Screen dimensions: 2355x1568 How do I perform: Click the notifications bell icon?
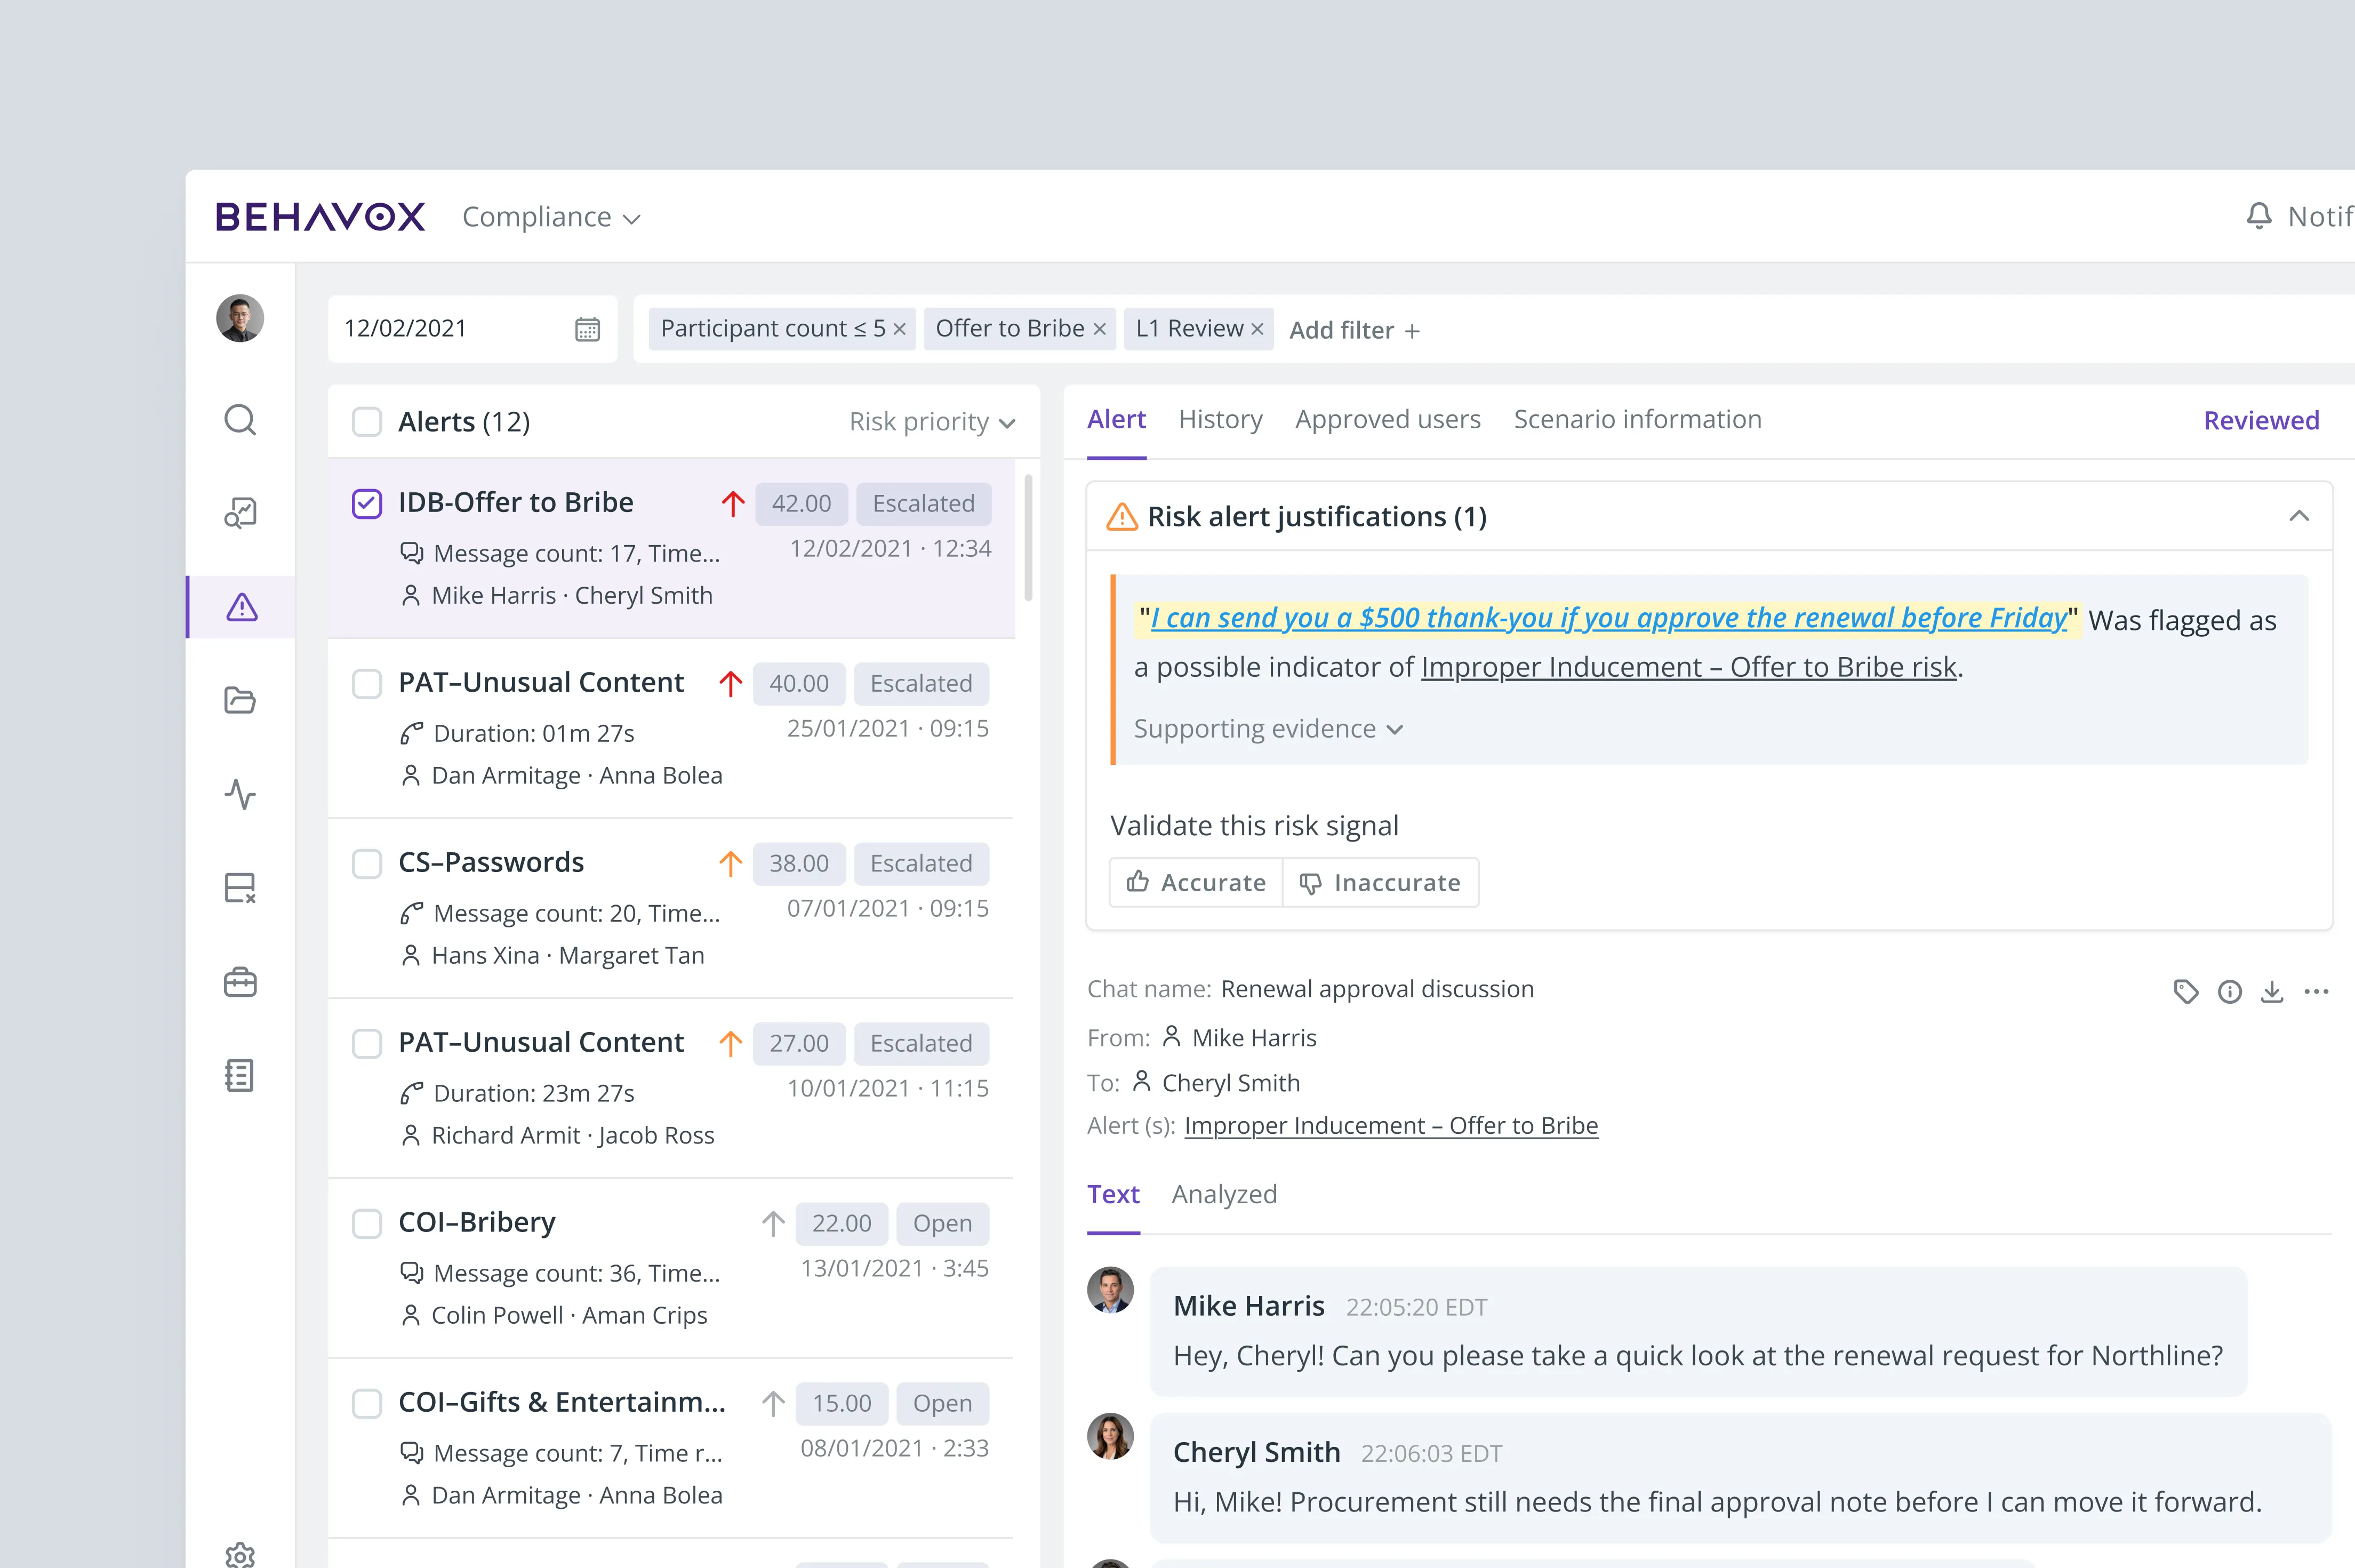(2259, 216)
